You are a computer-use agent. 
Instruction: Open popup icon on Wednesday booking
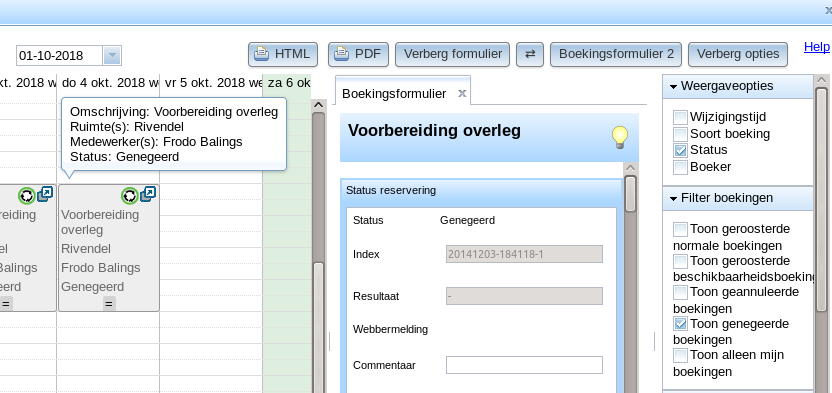(x=45, y=194)
